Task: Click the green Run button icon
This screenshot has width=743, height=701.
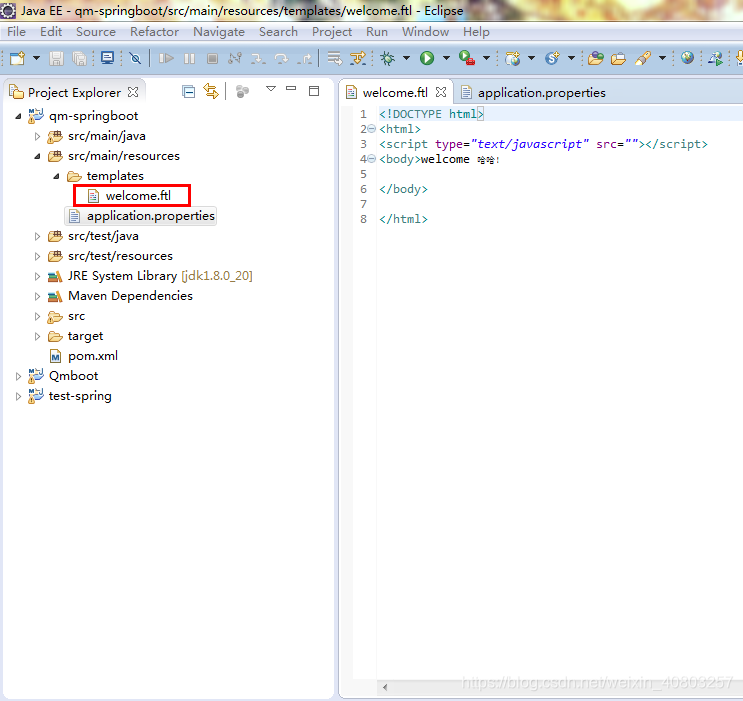Action: click(427, 58)
